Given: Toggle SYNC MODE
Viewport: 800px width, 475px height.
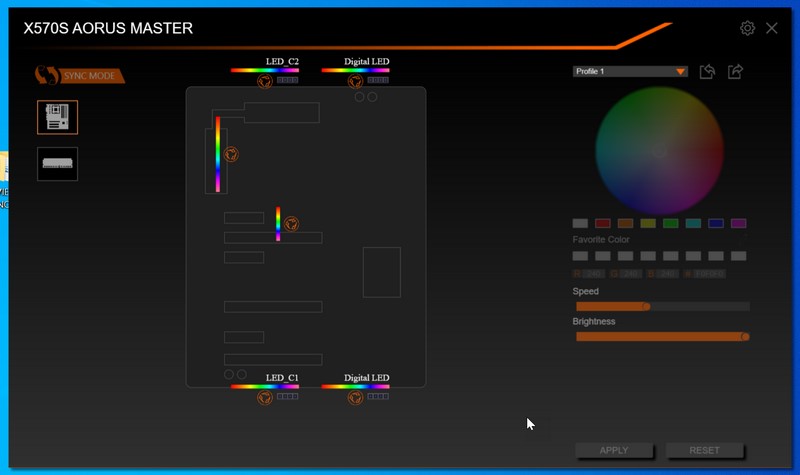Looking at the screenshot, I should 80,76.
